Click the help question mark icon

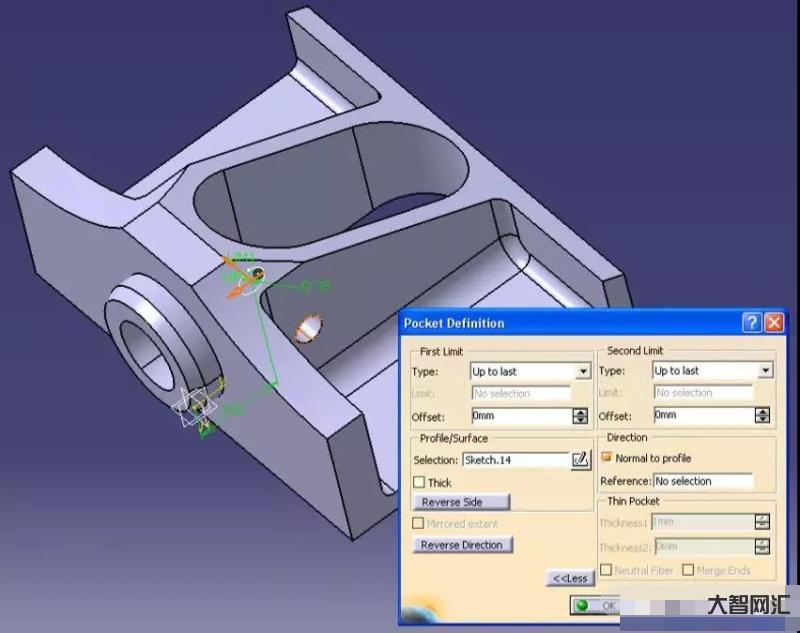[x=752, y=323]
